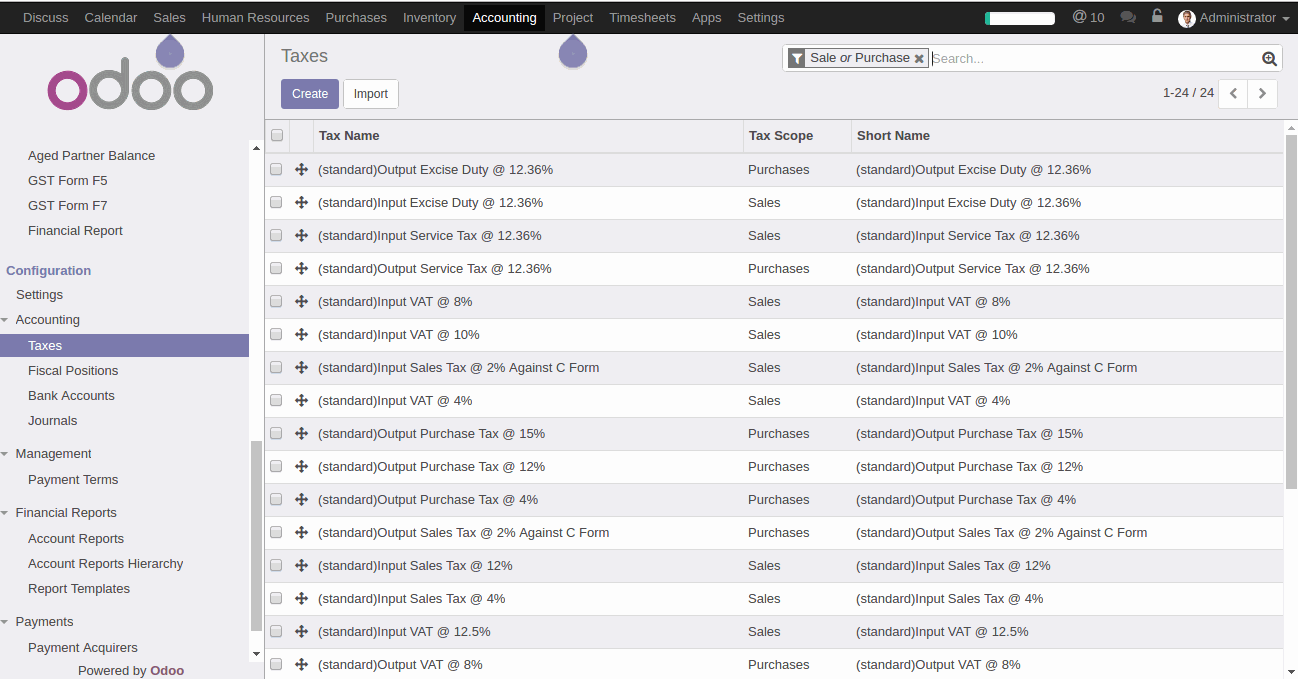The image size is (1298, 679).
Task: Click drag handle of Input Sales Tax 2% C Form row
Action: (301, 368)
